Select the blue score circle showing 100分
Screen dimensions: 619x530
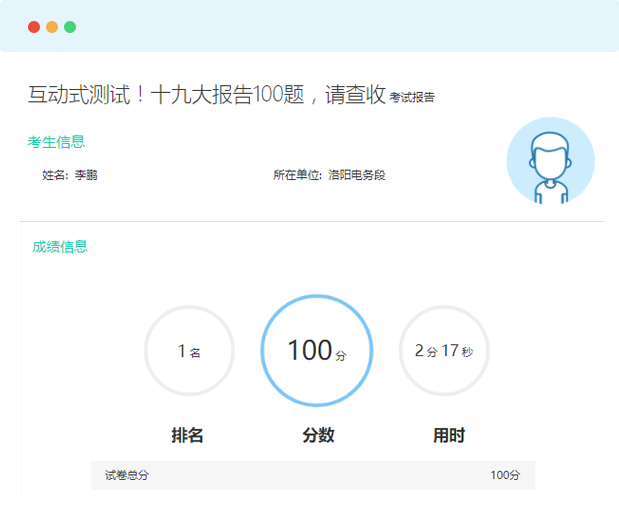[x=316, y=351]
